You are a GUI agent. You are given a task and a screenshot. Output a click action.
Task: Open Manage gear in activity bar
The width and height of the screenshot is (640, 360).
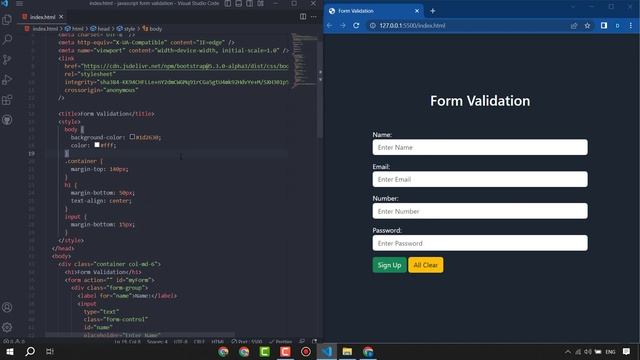click(x=7, y=327)
